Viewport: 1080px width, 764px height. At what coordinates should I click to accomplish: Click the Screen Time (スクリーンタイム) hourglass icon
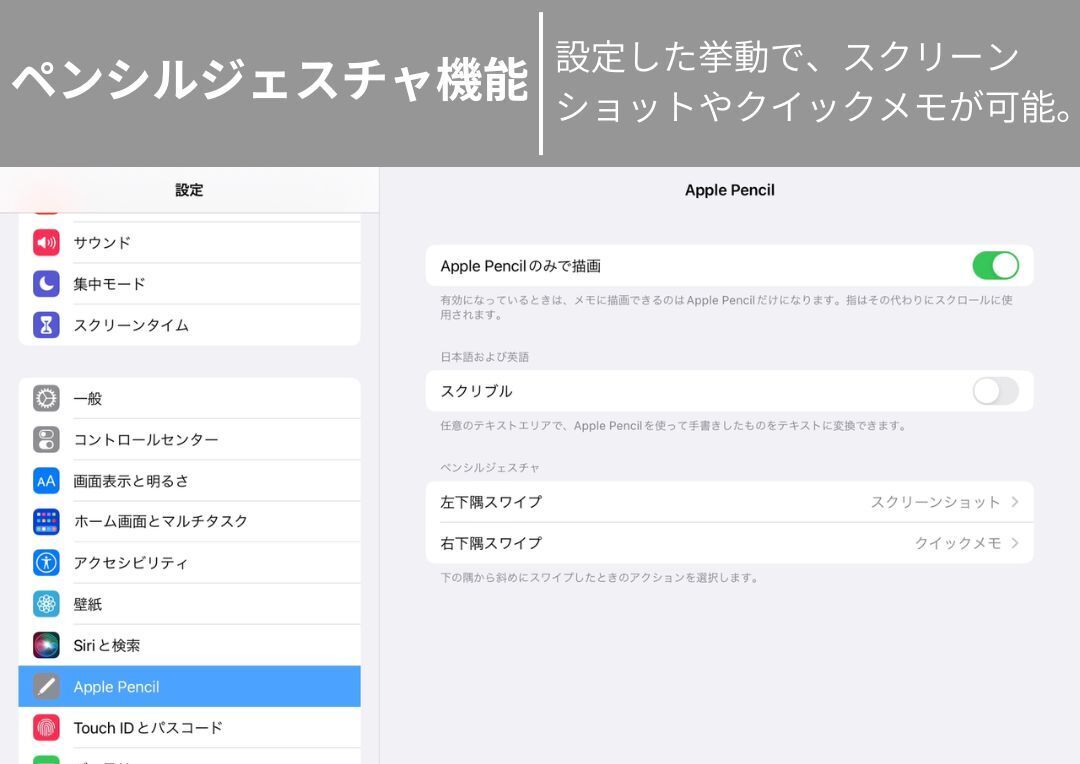pyautogui.click(x=46, y=325)
